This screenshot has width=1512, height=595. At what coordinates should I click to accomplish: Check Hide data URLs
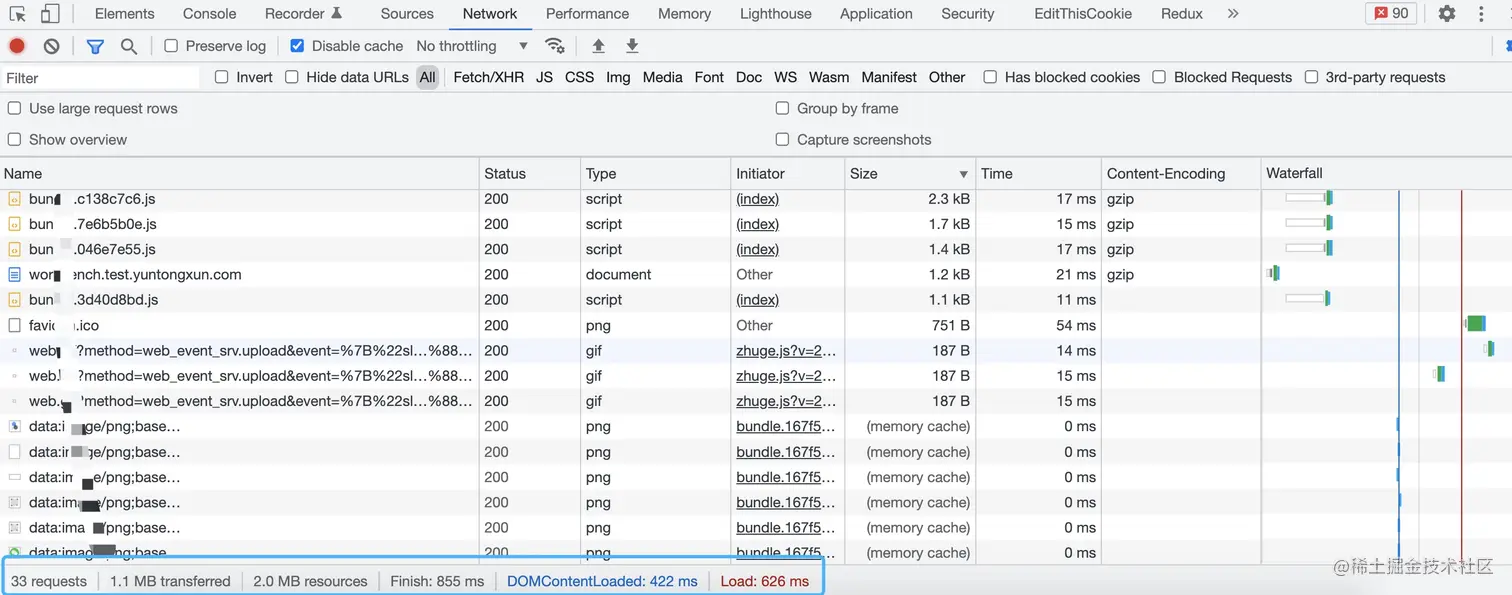pyautogui.click(x=292, y=77)
